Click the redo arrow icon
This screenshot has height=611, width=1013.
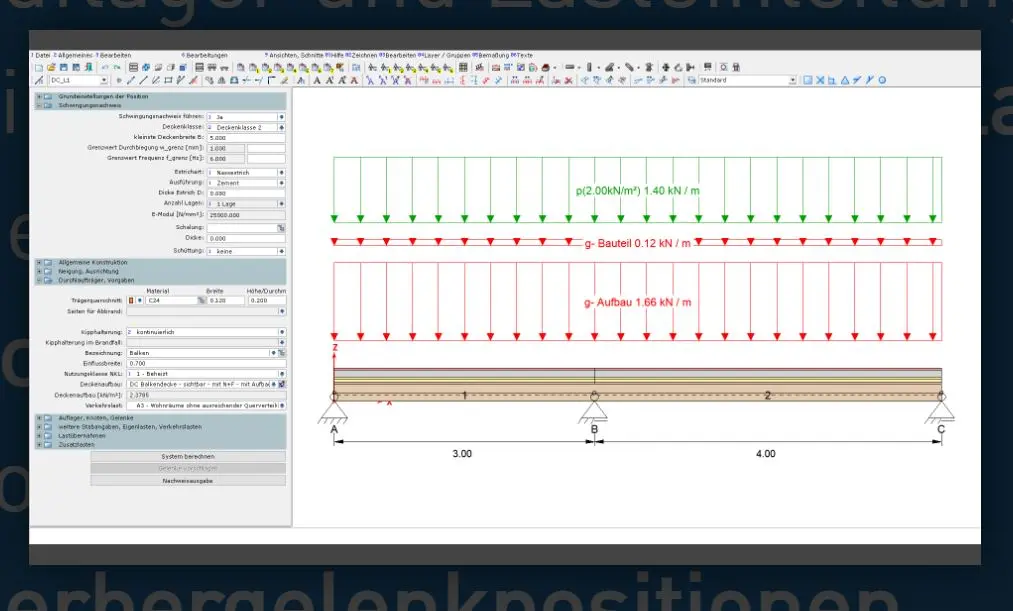click(117, 67)
